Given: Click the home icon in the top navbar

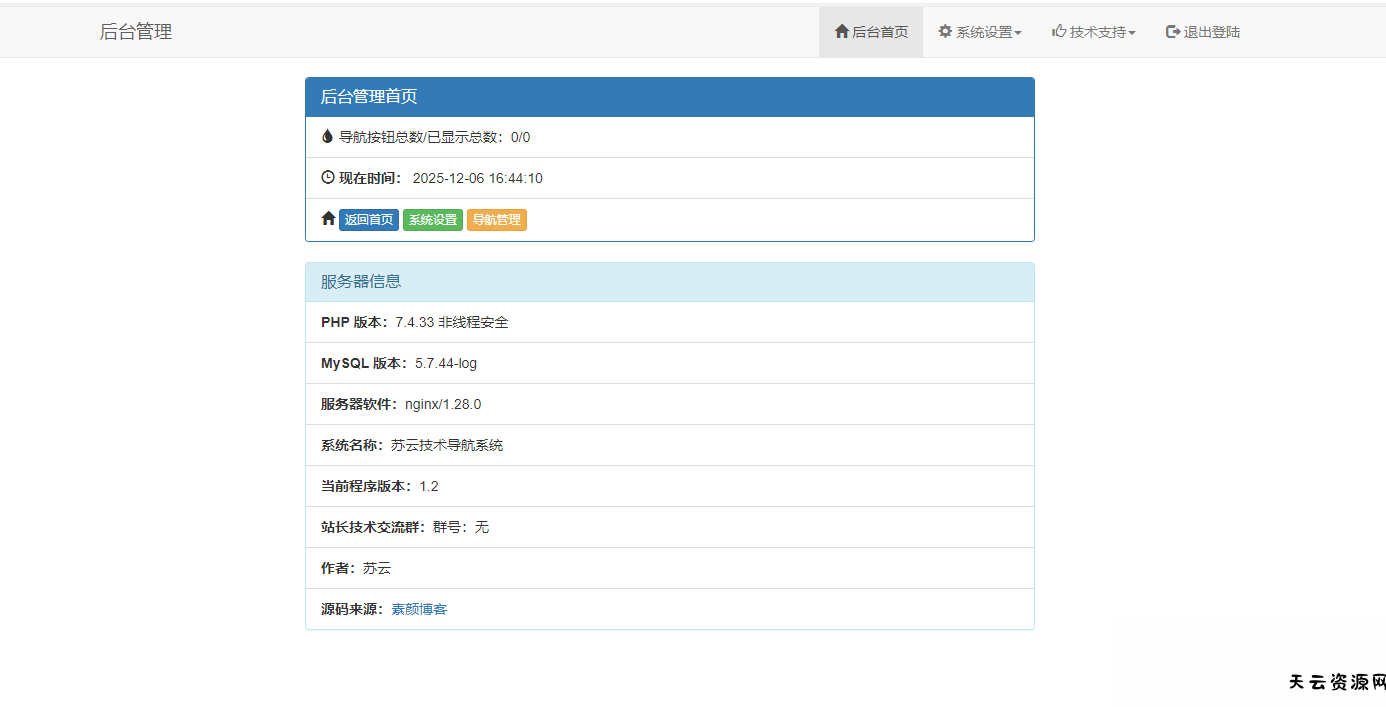Looking at the screenshot, I should (841, 31).
